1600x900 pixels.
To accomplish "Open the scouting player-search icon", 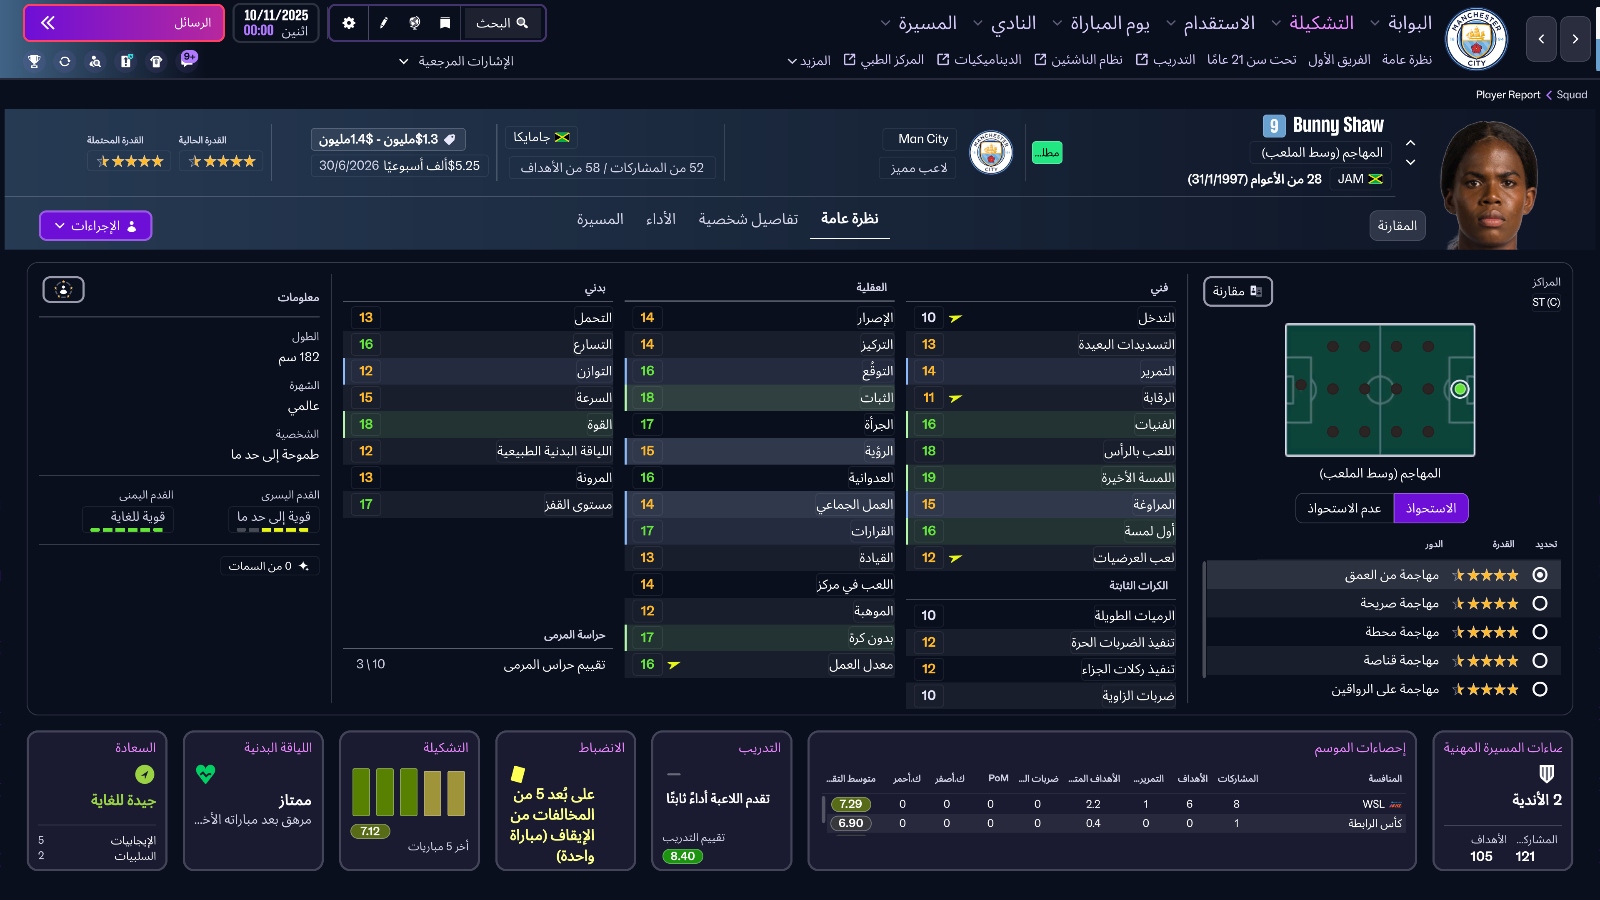I will click(97, 61).
